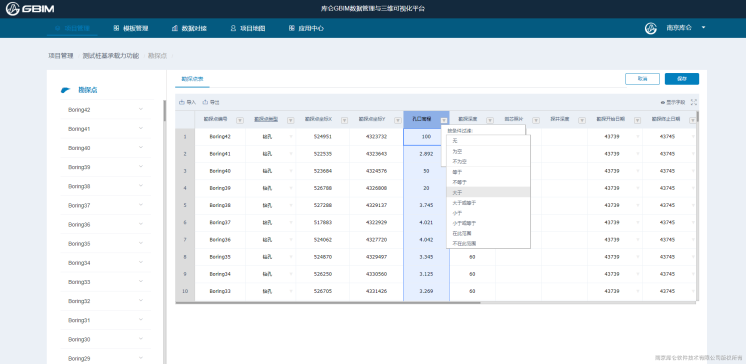
Task: Open the user avatar icon for 南京库仑
Action: (650, 28)
